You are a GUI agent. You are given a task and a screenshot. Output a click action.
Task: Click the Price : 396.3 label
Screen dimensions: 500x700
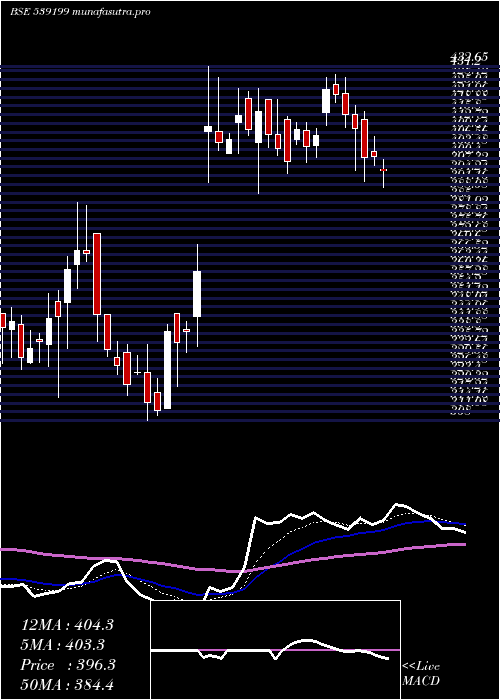[x=68, y=665]
